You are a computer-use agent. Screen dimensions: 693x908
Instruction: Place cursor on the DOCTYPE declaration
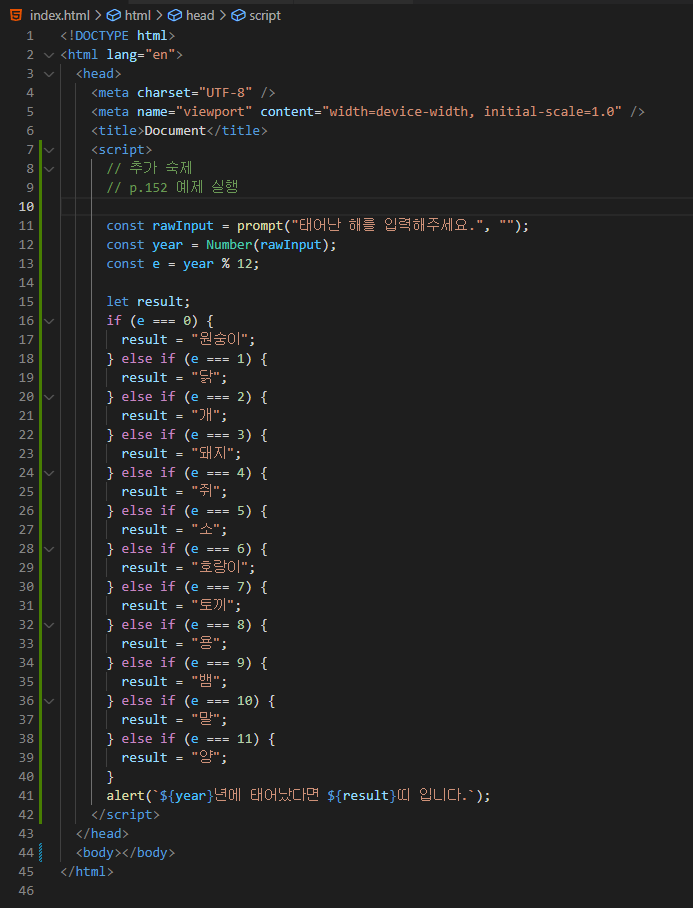118,36
